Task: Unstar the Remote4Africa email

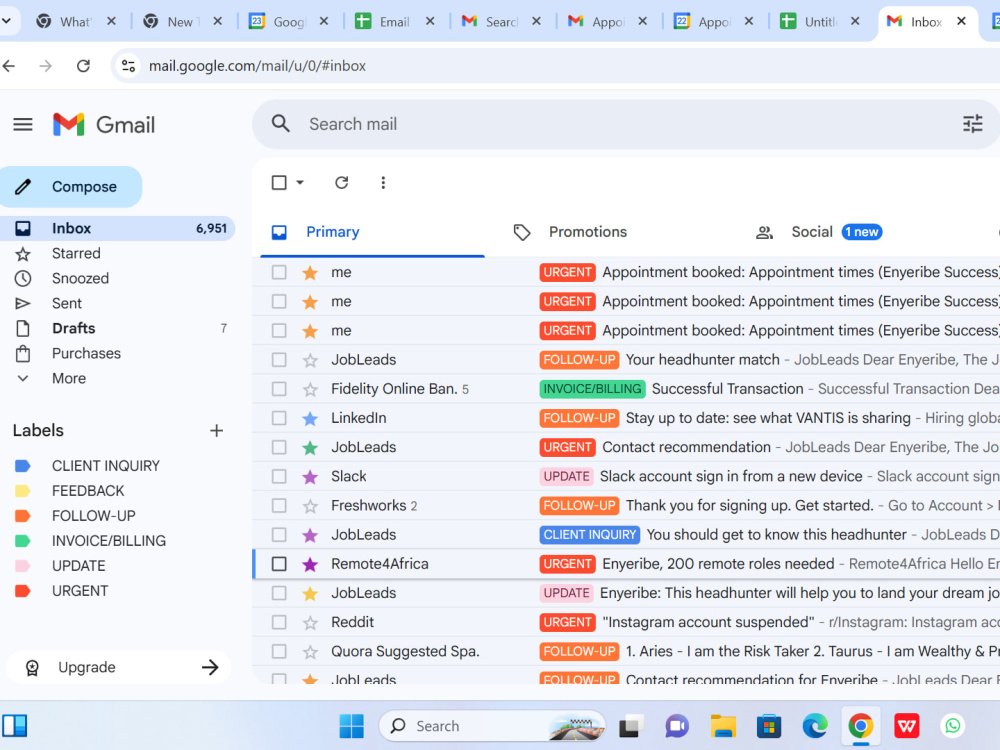Action: pyautogui.click(x=310, y=564)
